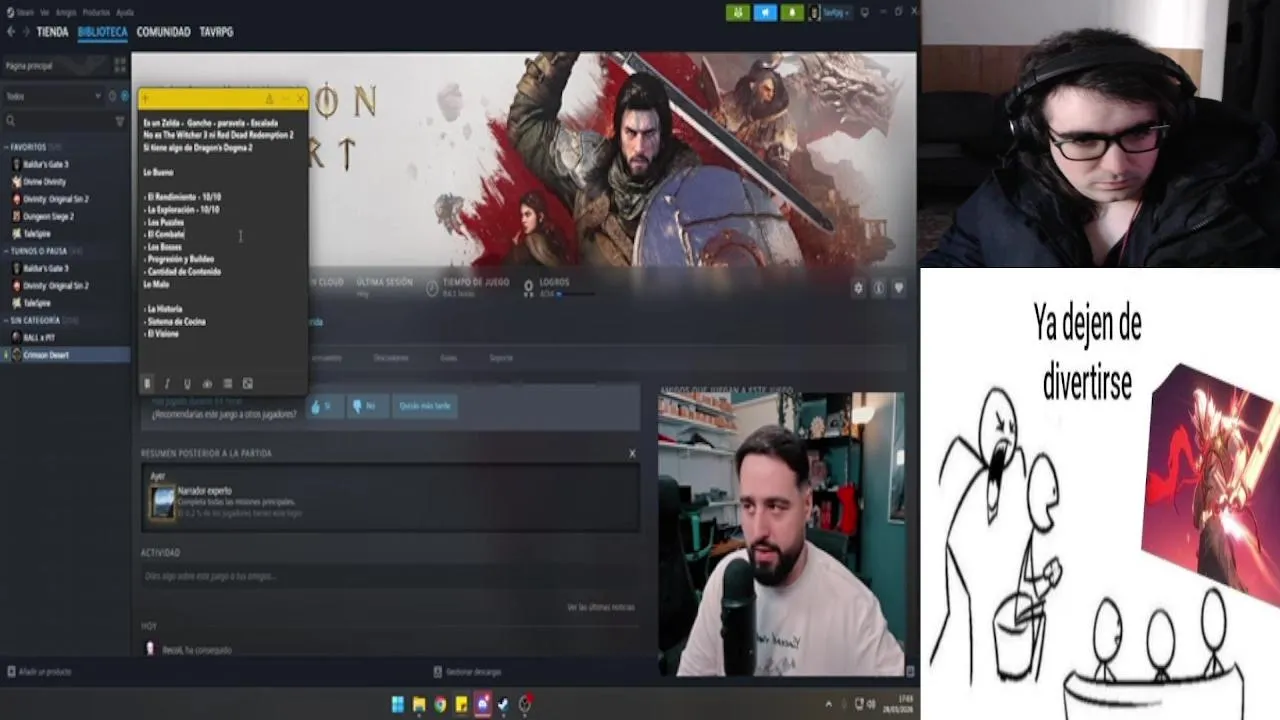Click the blue announcements megaphone button

(x=765, y=13)
